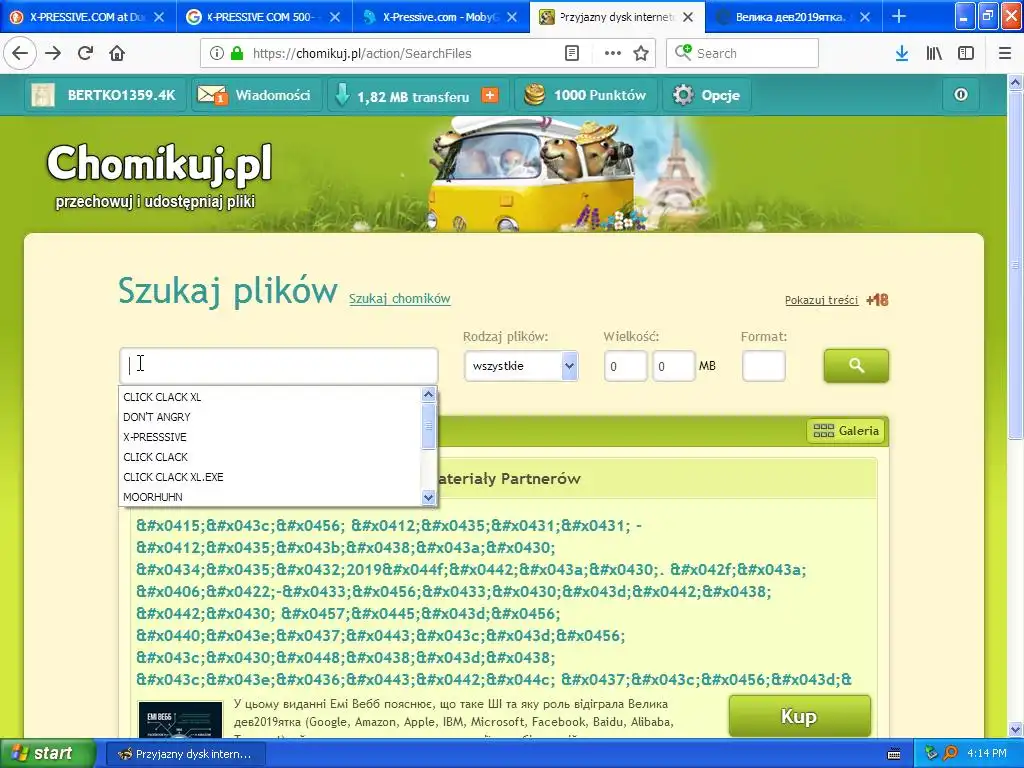The image size is (1024, 768).
Task: Select X-PRESSSIVE suggestion
Action: coord(270,437)
